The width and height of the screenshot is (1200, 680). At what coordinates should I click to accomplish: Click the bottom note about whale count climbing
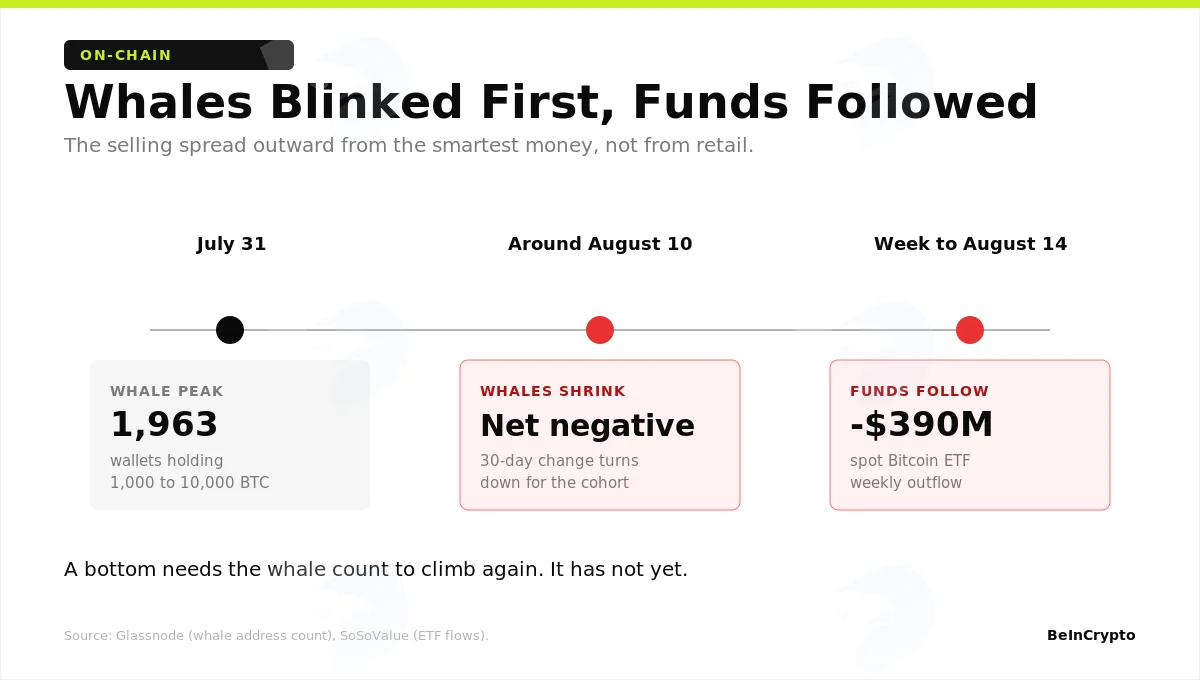[x=376, y=570]
